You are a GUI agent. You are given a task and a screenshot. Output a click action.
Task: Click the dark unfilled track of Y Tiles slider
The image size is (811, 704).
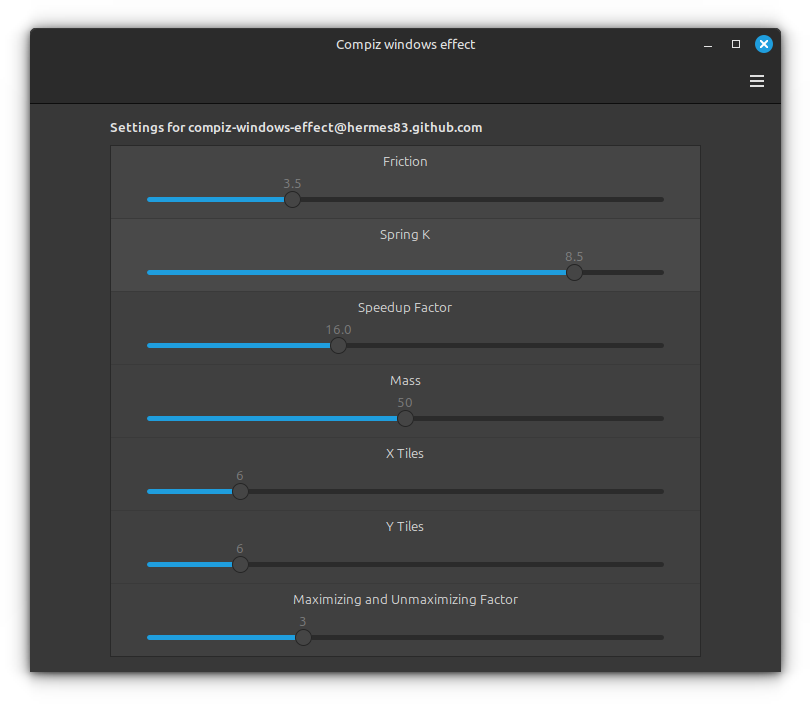point(450,565)
